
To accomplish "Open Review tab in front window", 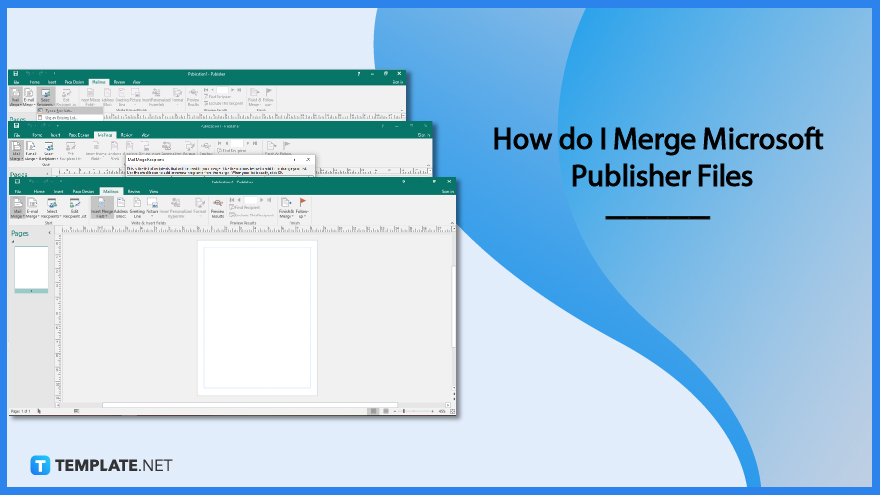I will coord(134,191).
